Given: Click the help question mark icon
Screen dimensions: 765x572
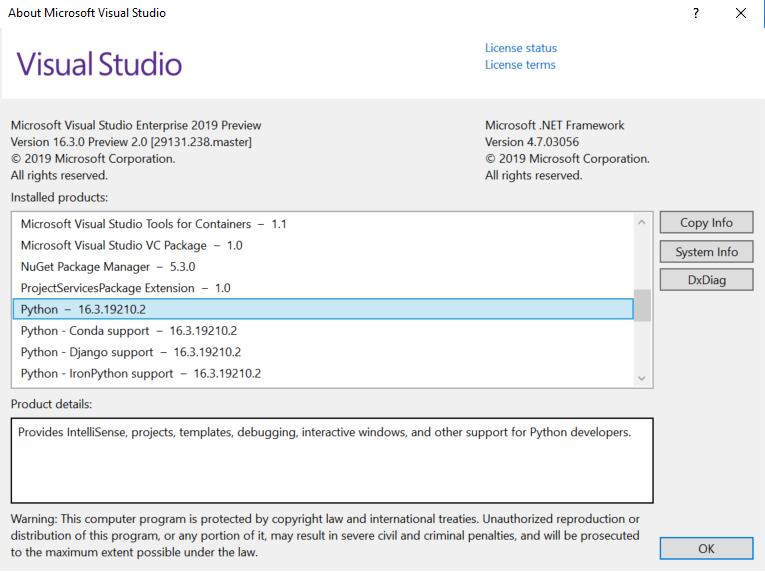Looking at the screenshot, I should coord(696,13).
